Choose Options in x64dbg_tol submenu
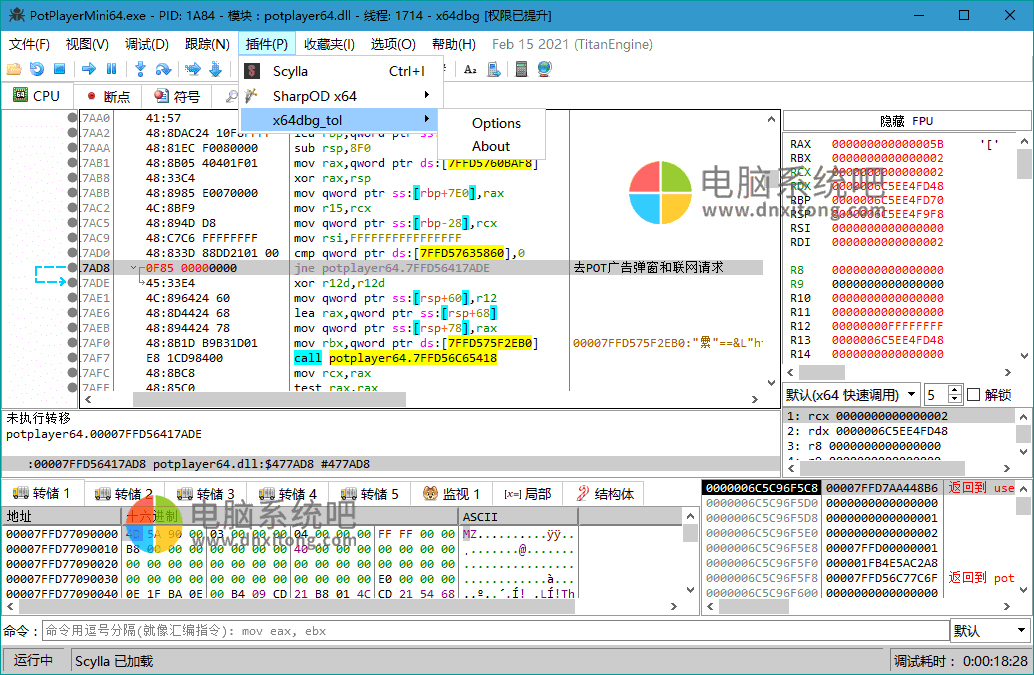Image resolution: width=1034 pixels, height=675 pixels. tap(496, 123)
